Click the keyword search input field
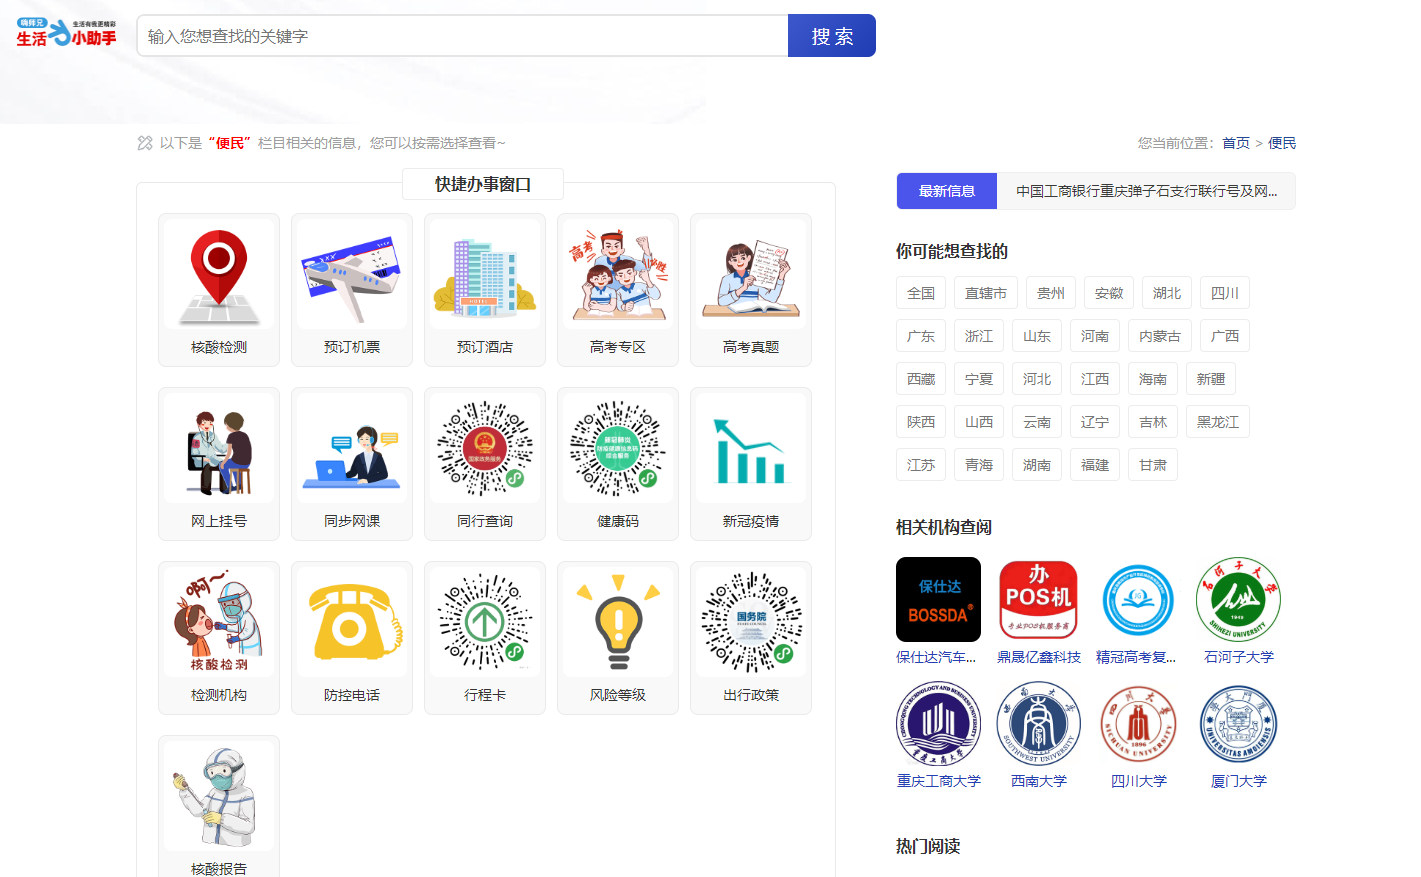 [462, 36]
